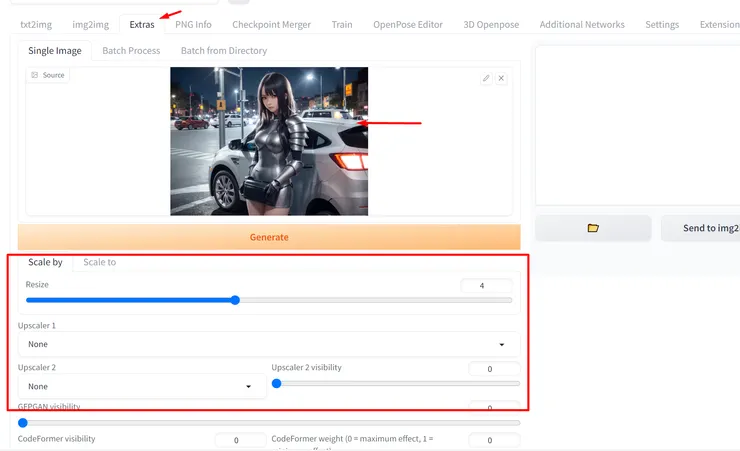Select the Batch from Directory sub-tab
Viewport: 740px width, 451px height.
[224, 50]
